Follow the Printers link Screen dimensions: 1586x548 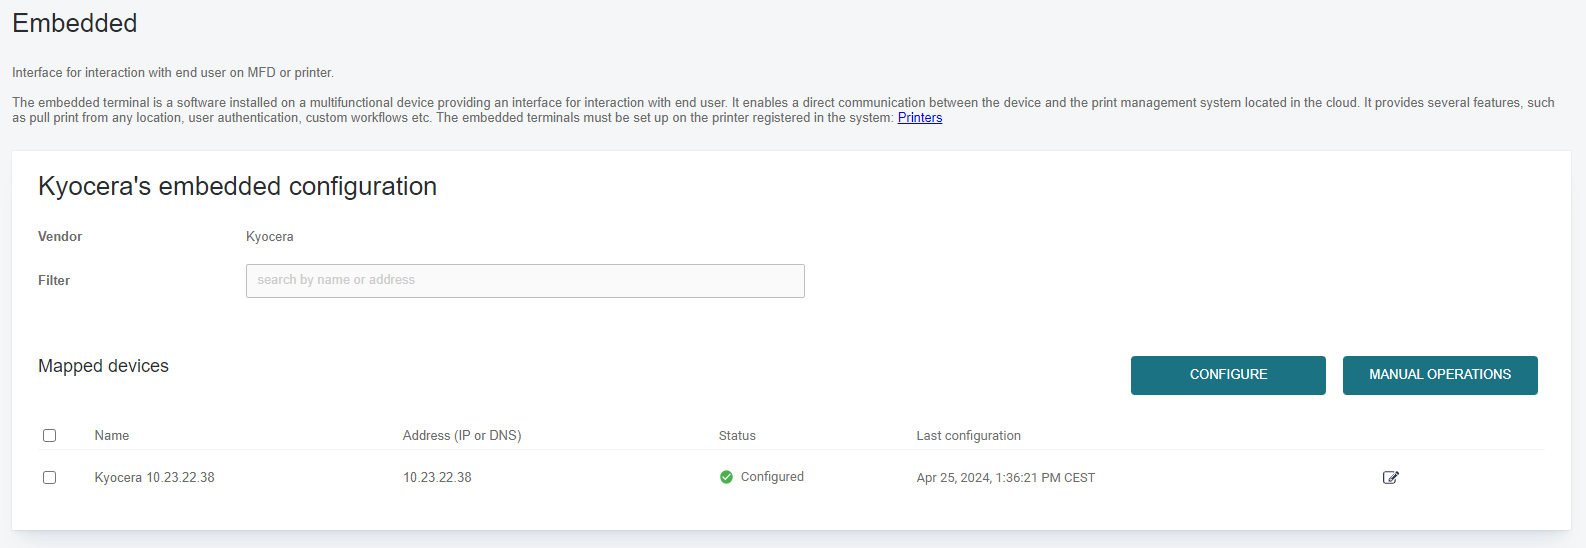[920, 118]
